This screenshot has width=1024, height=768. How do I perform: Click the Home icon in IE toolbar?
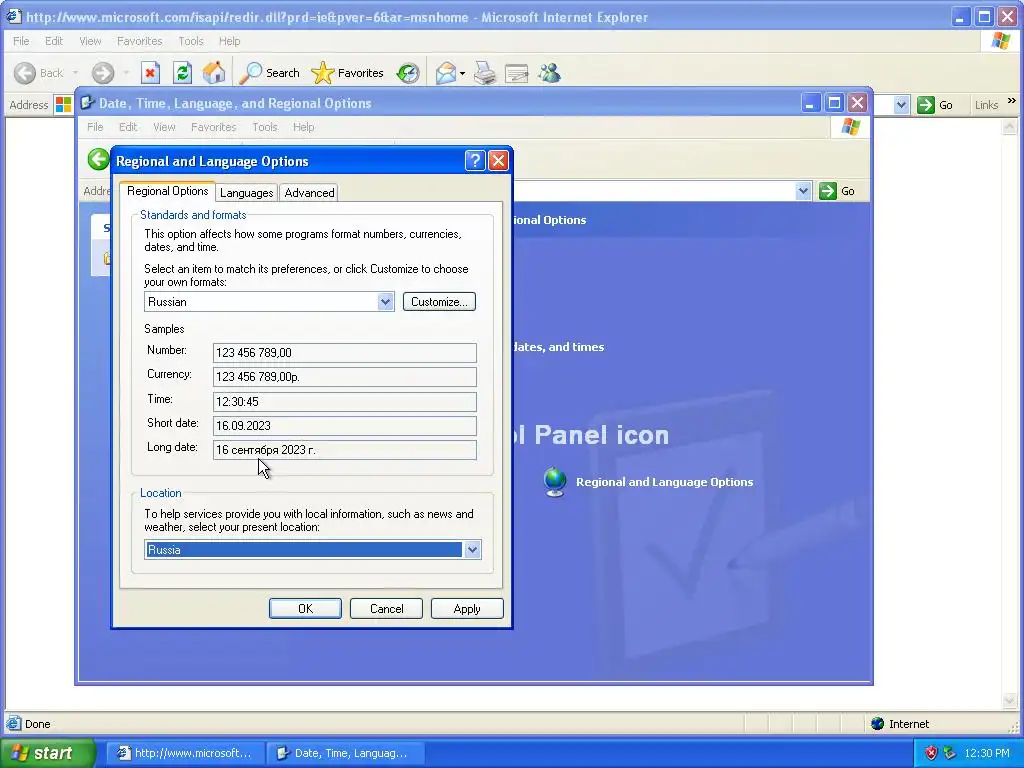click(214, 72)
